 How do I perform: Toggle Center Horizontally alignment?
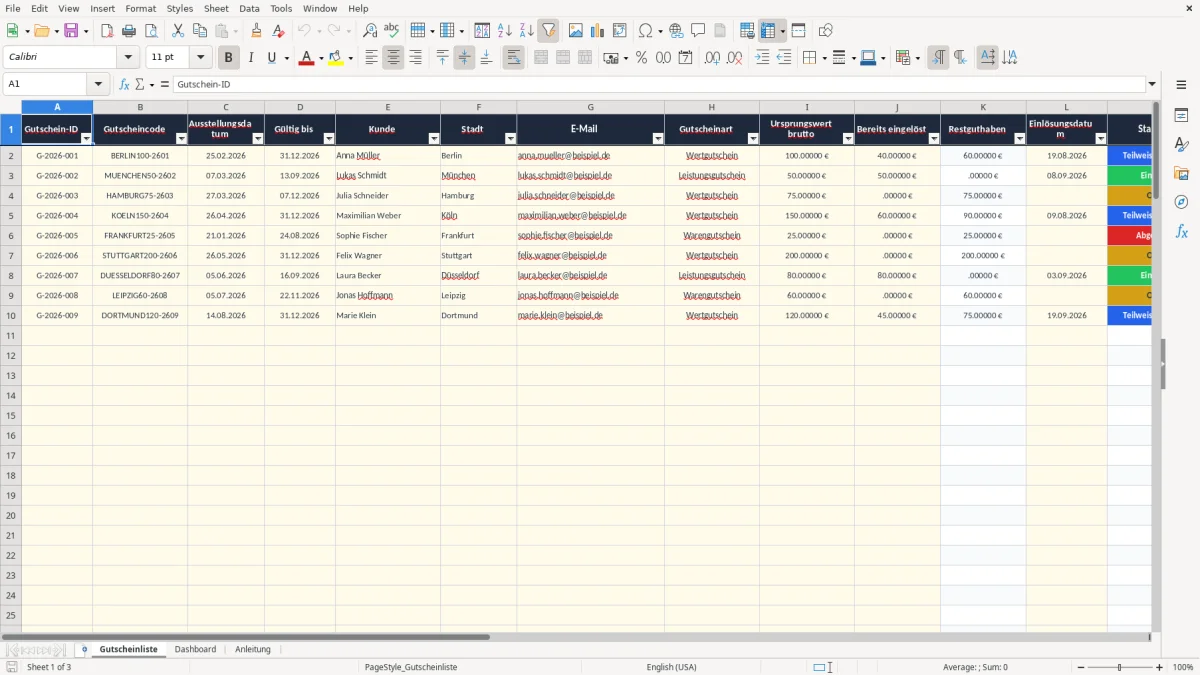[x=393, y=58]
